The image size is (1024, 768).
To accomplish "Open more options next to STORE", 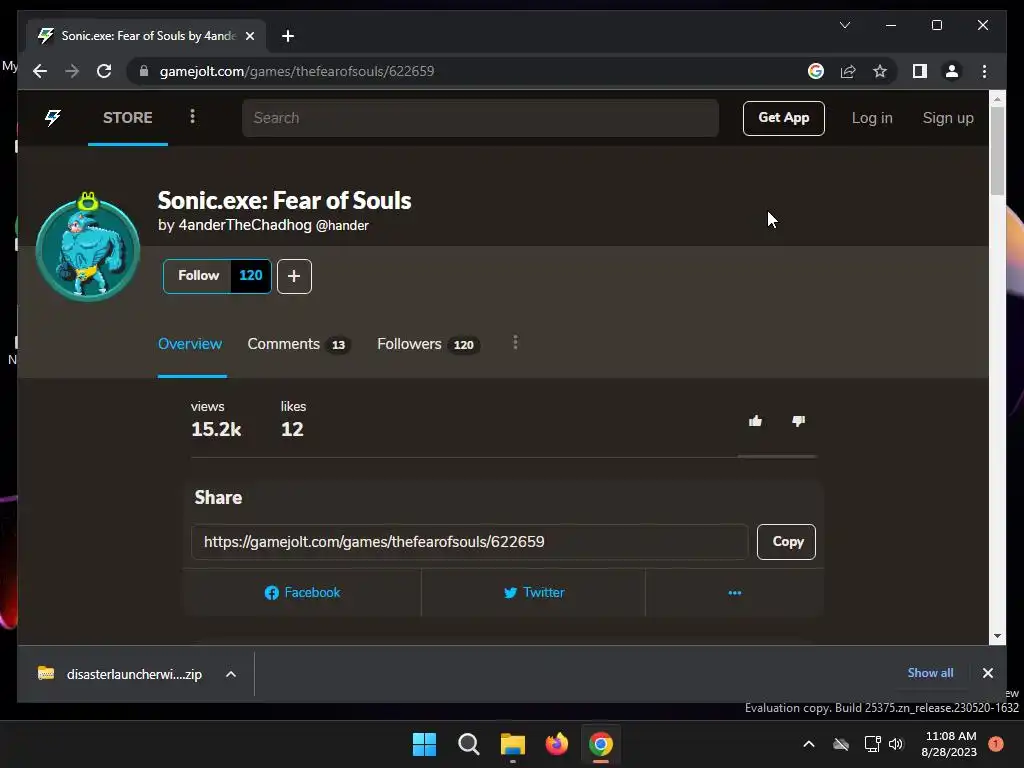I will [x=192, y=116].
